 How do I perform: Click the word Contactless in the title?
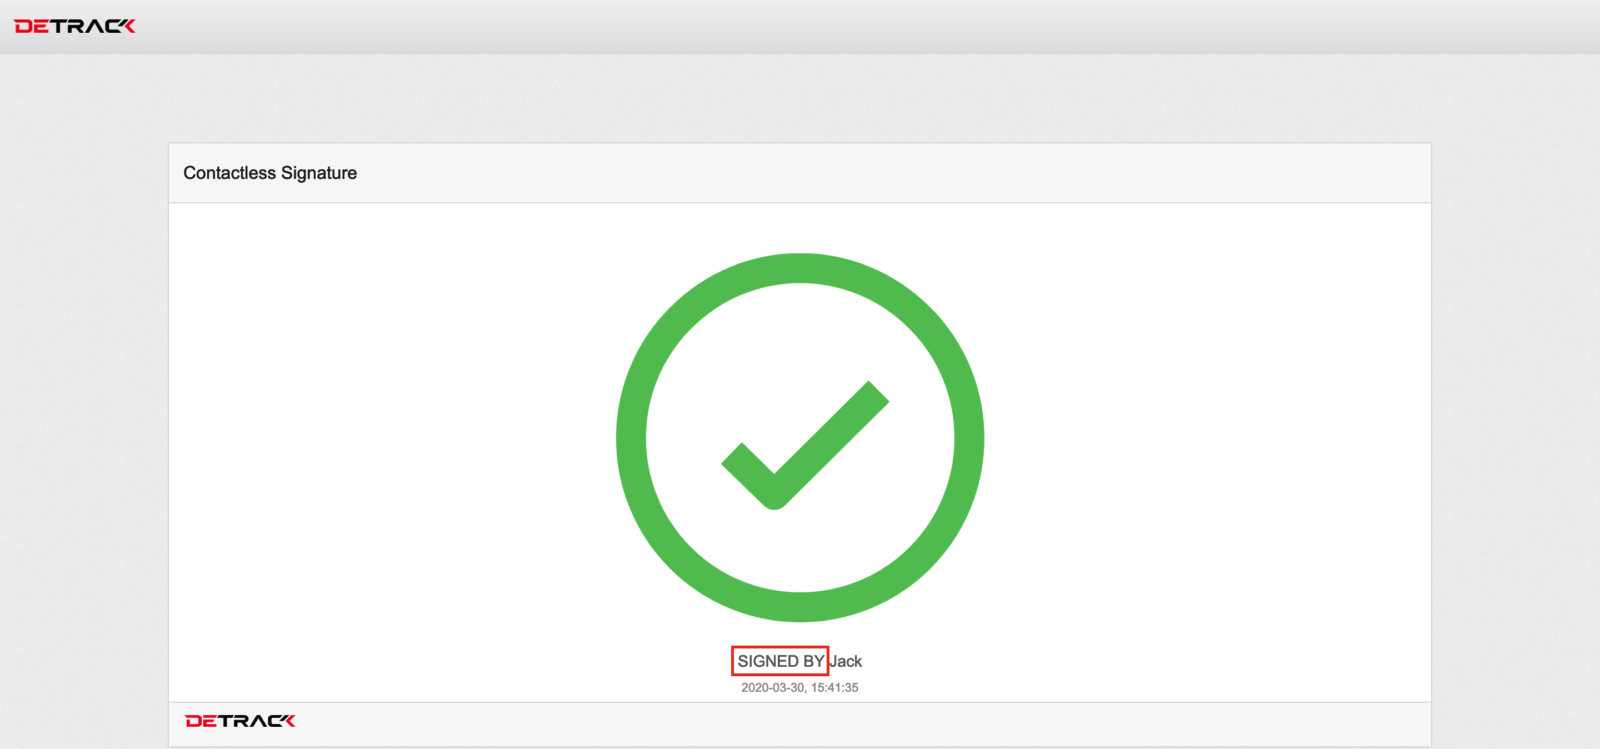[x=229, y=173]
